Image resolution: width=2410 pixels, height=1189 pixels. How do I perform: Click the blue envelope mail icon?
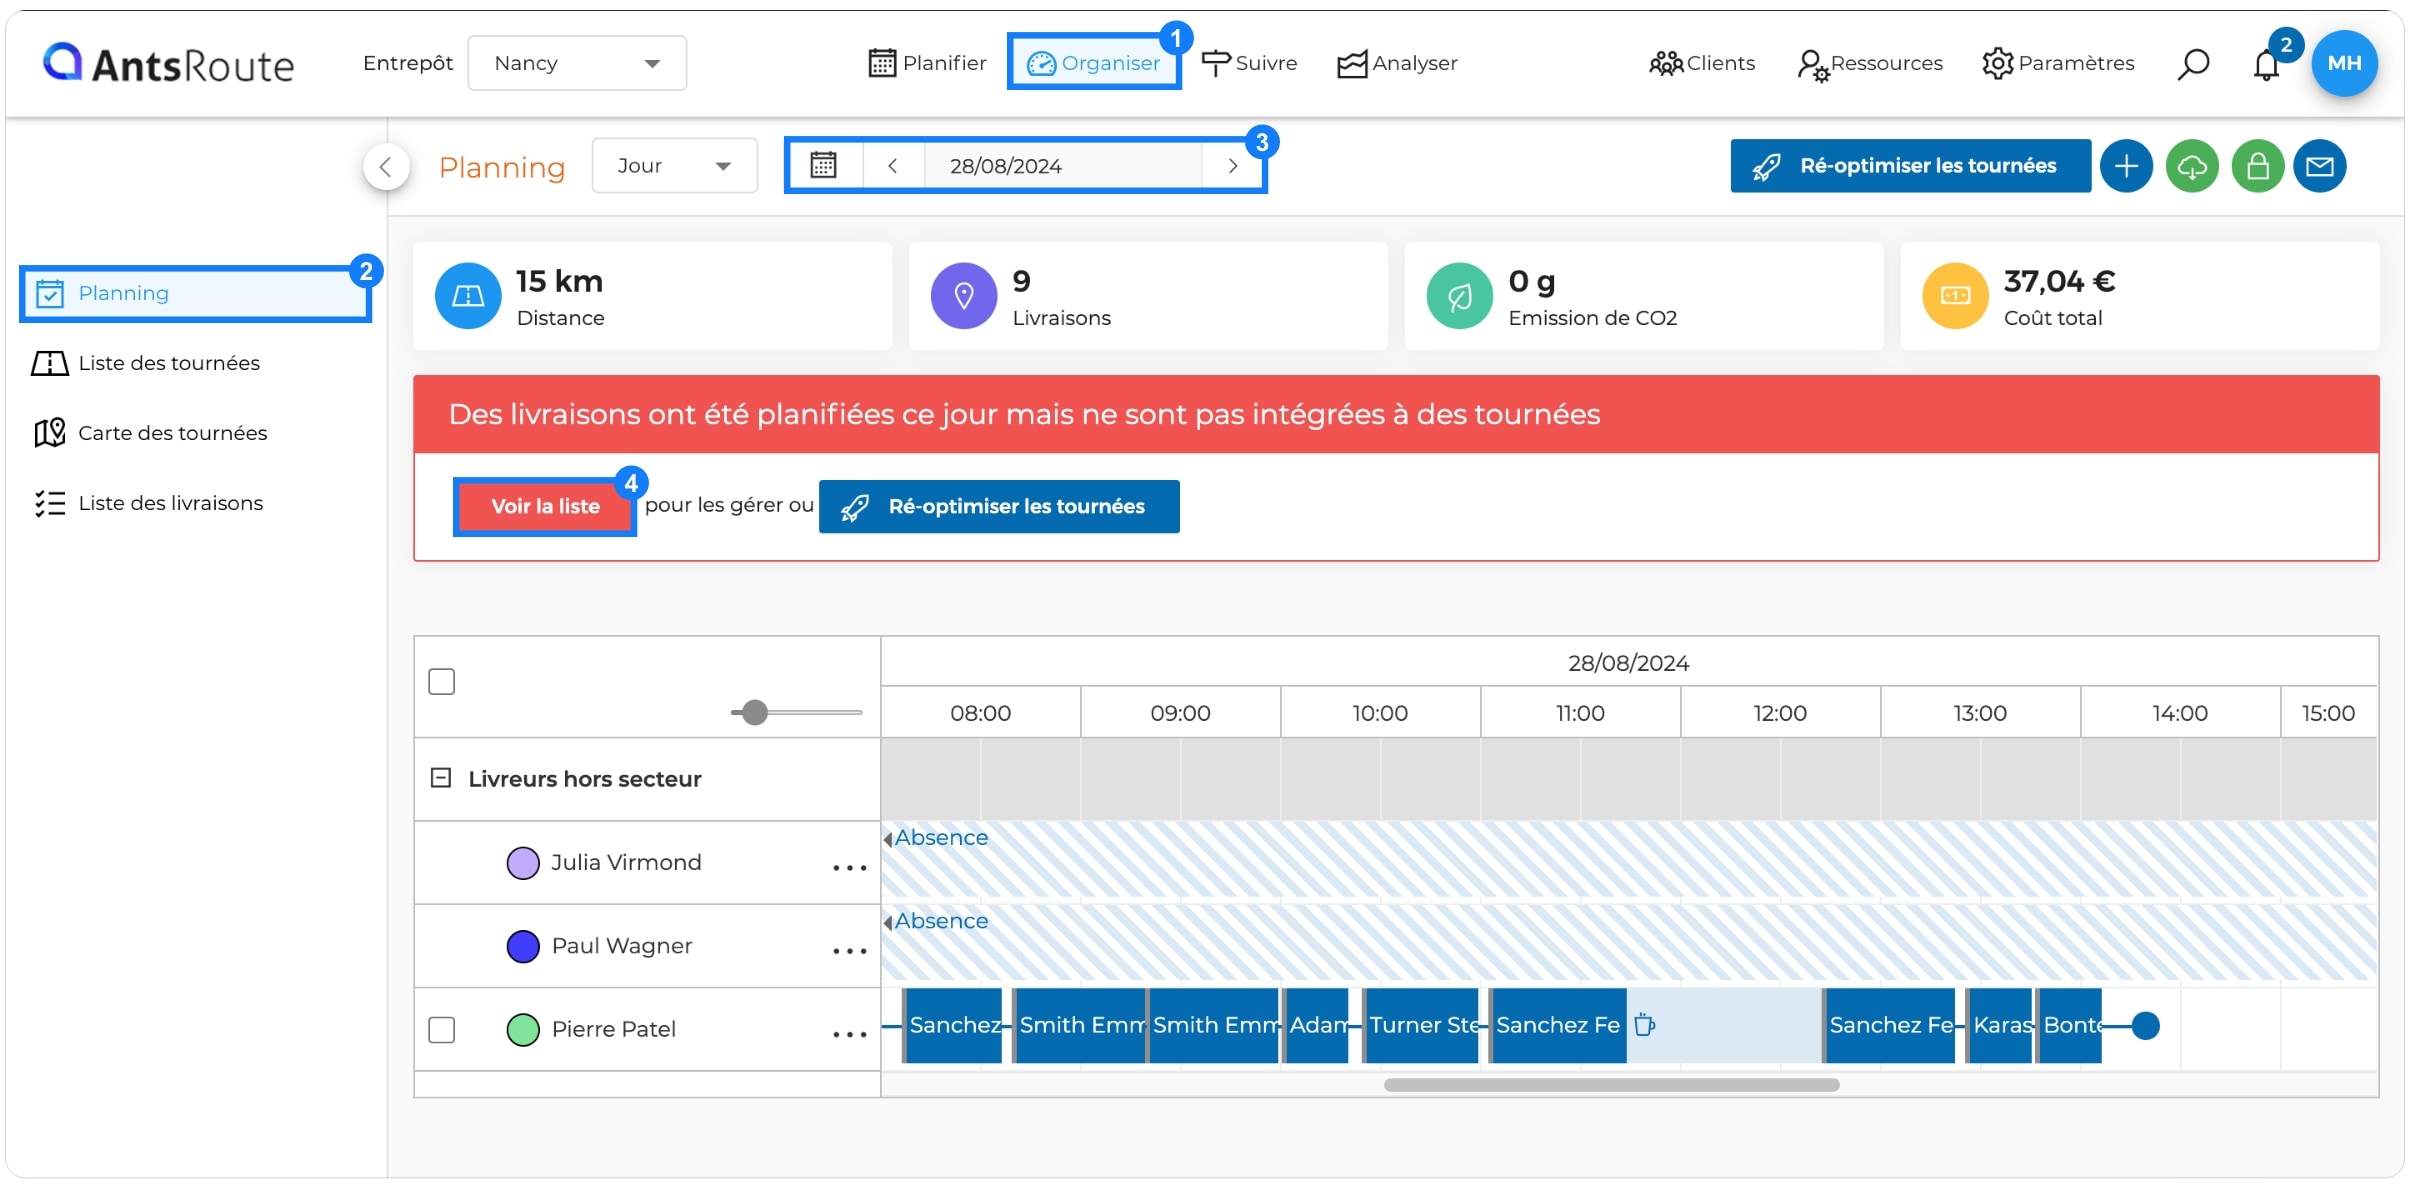(x=2320, y=166)
